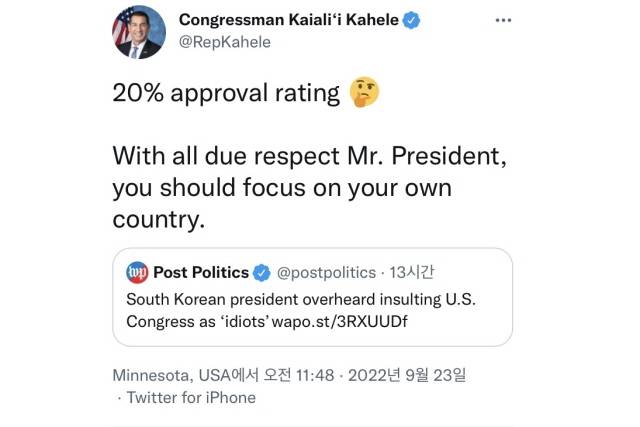The image size is (640, 427).
Task: Click Congressman Kahele's profile avatar
Action: pyautogui.click(x=137, y=32)
